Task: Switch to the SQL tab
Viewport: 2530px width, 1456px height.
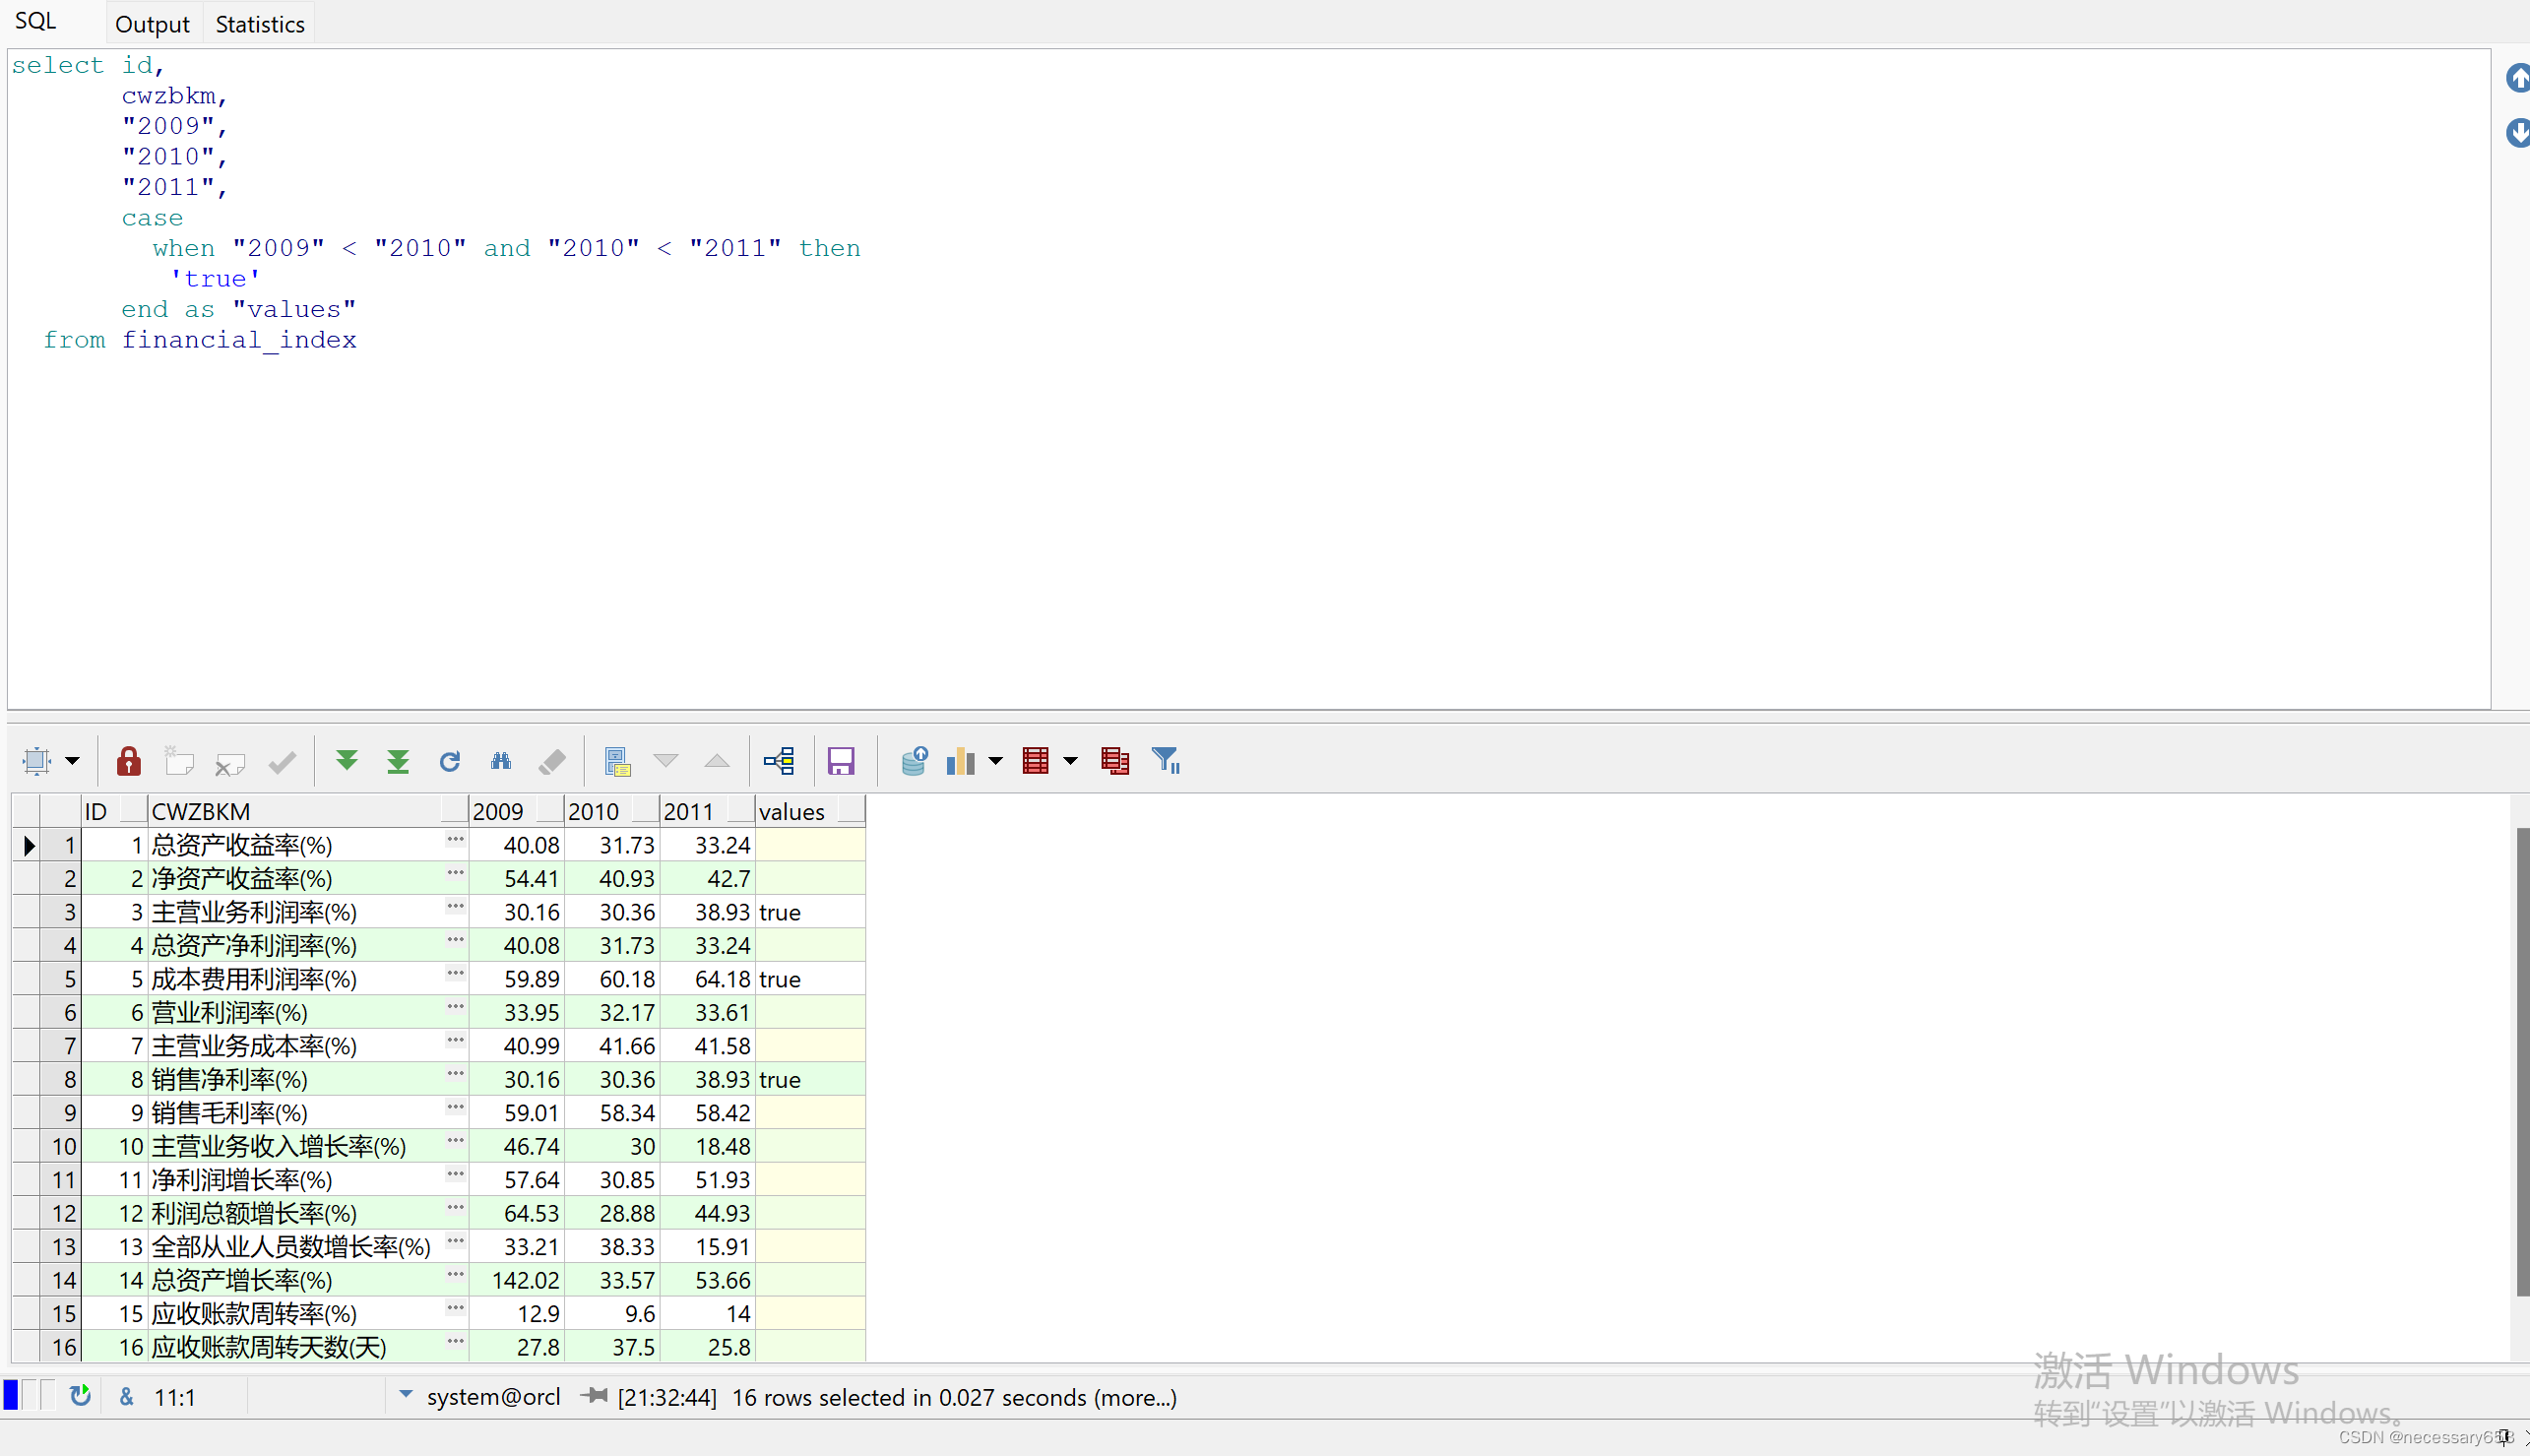Action: [x=36, y=21]
